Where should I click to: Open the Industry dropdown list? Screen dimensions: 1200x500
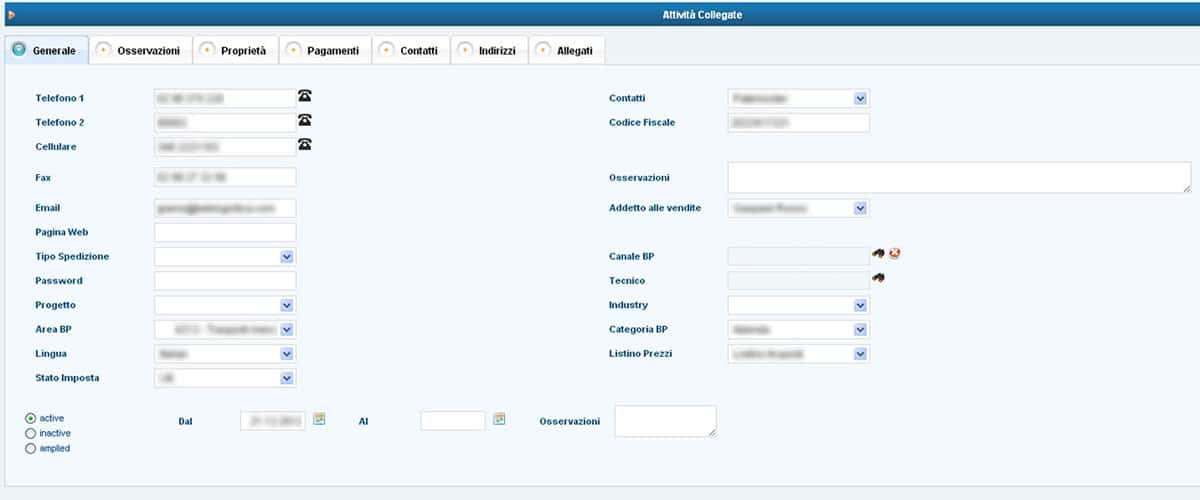point(860,305)
